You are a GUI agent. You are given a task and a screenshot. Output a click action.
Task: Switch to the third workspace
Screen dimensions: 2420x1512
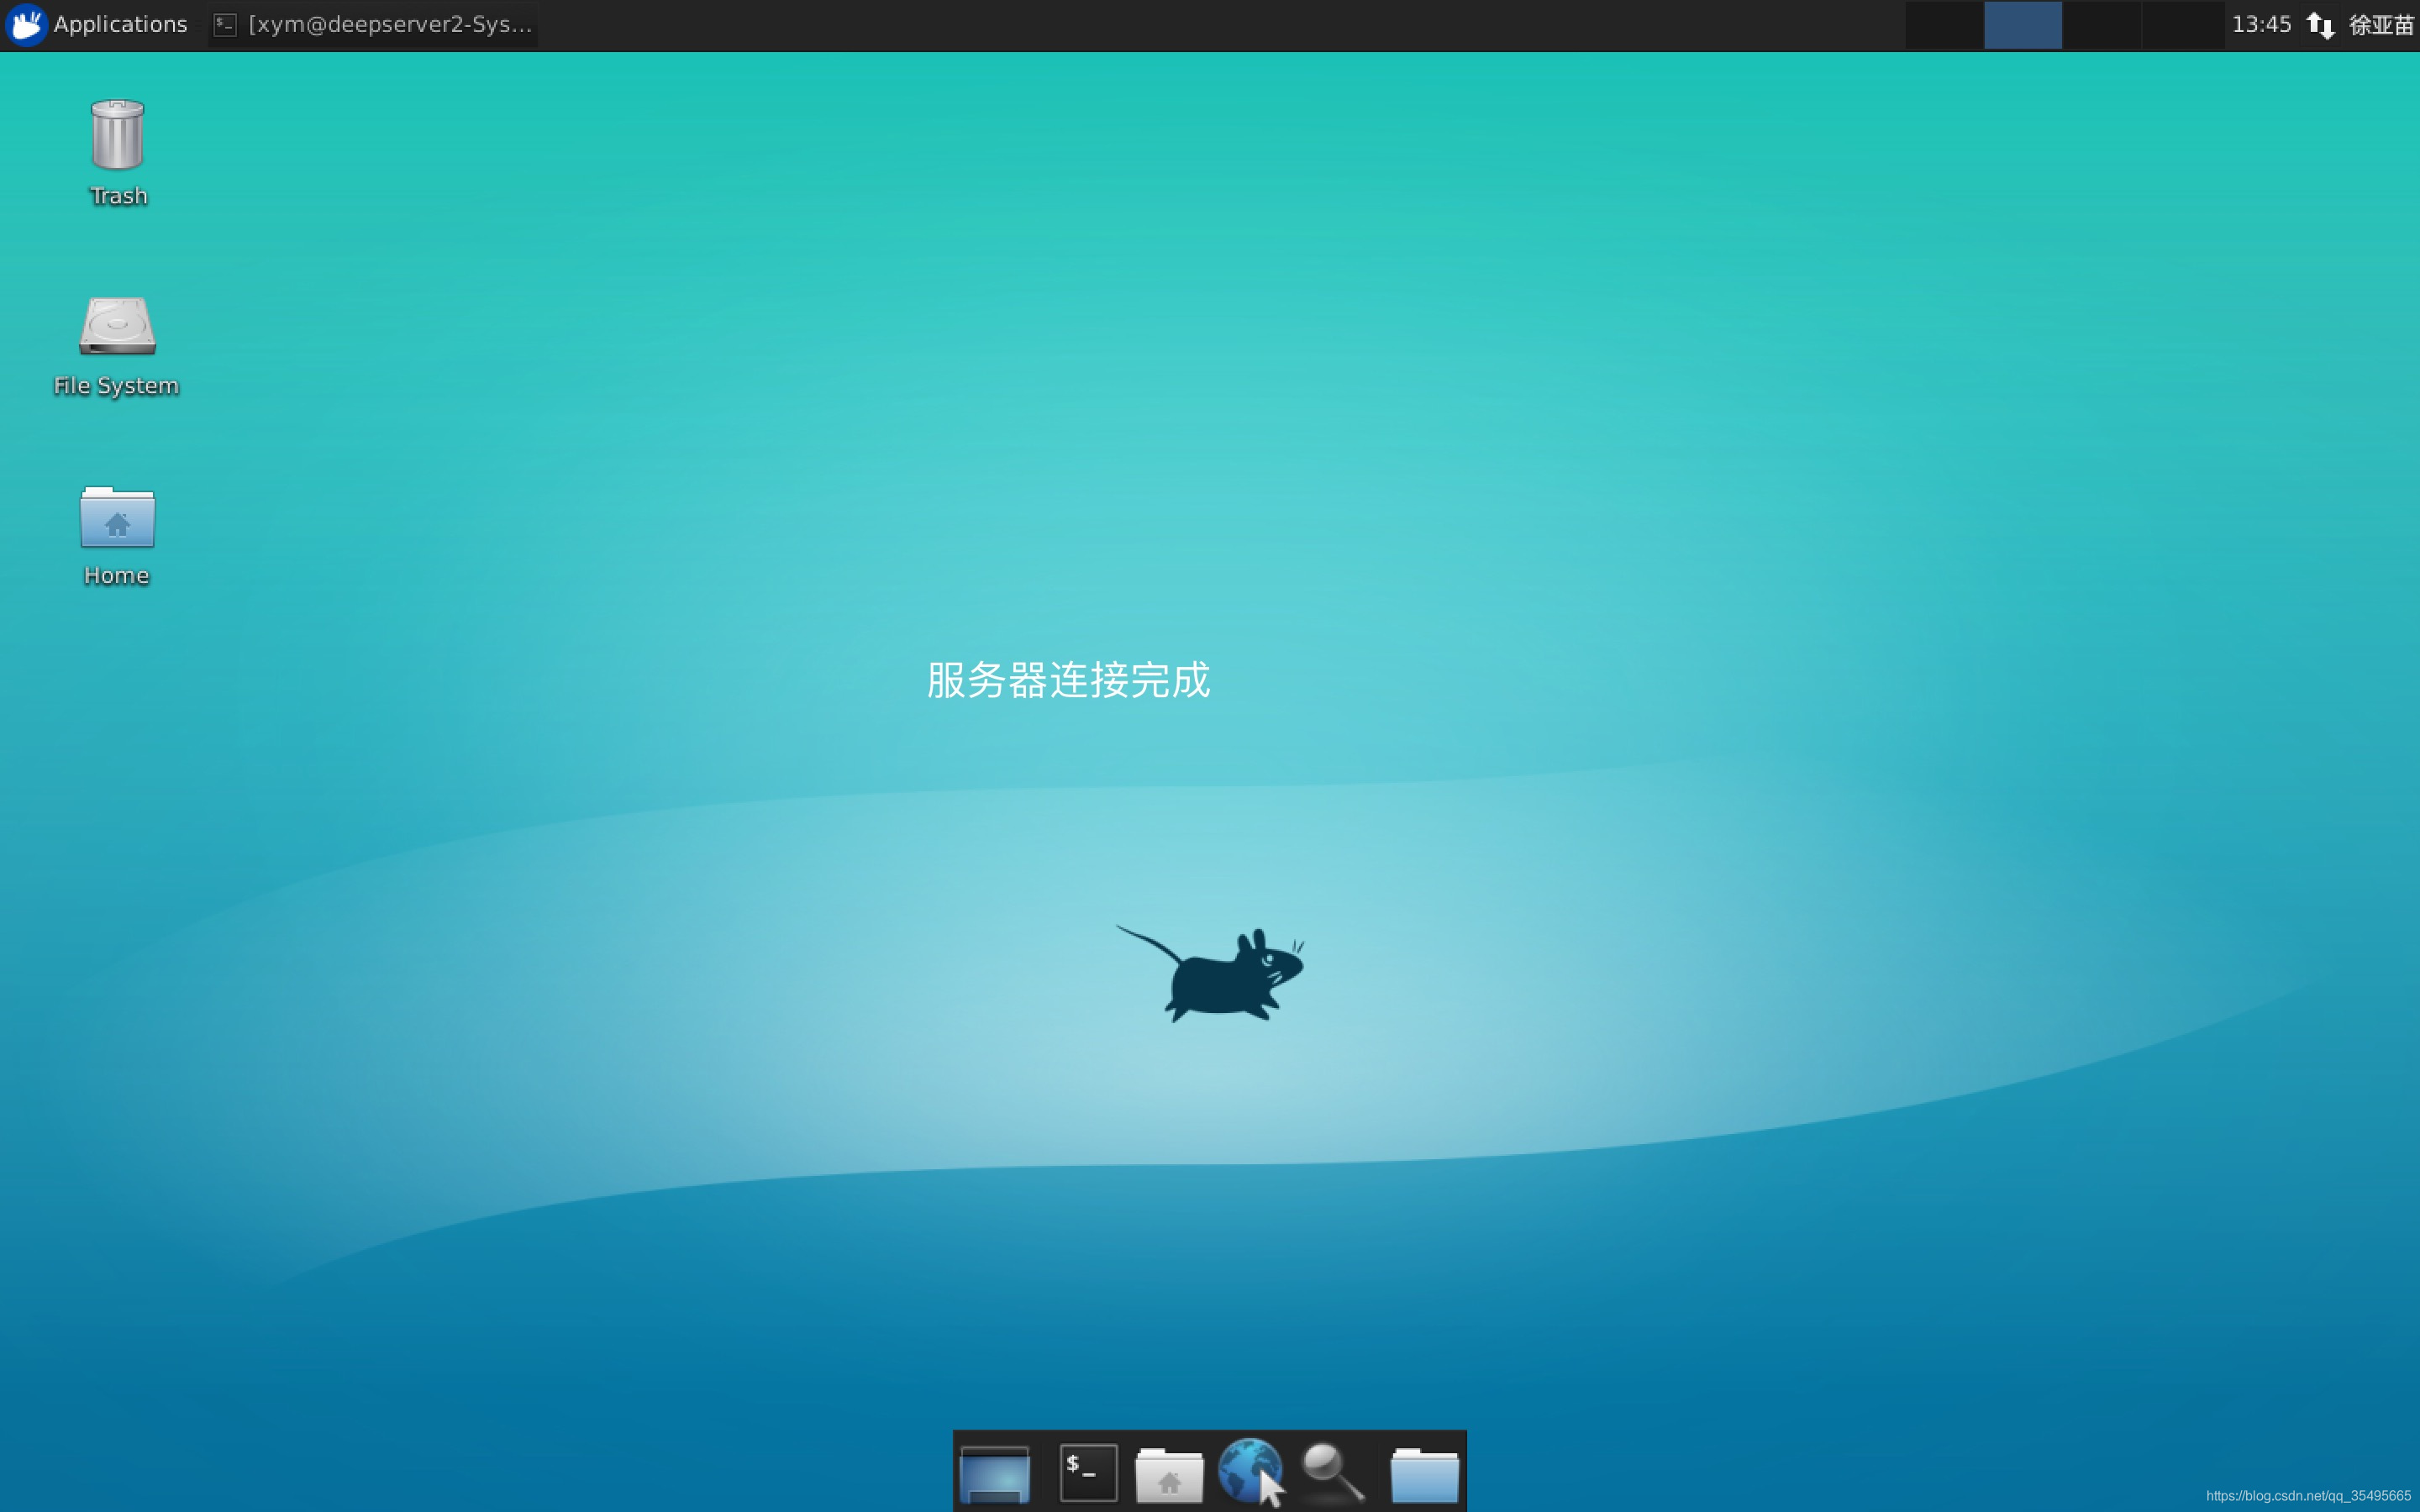(2101, 24)
